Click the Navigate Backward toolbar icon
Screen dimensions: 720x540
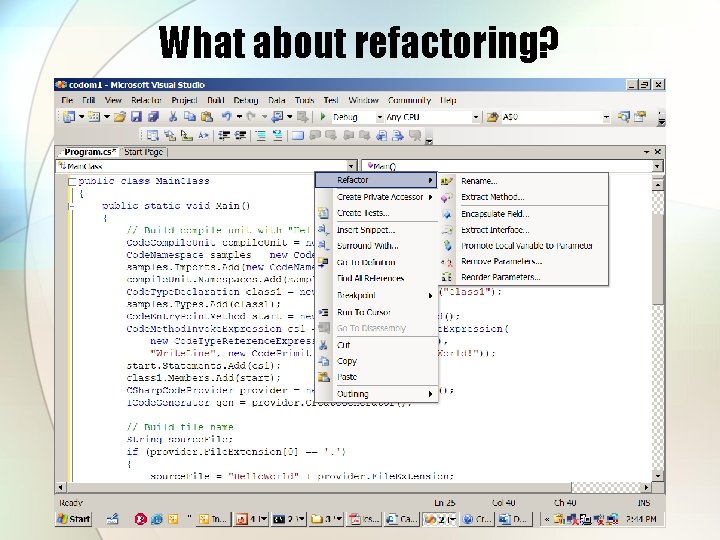click(277, 117)
